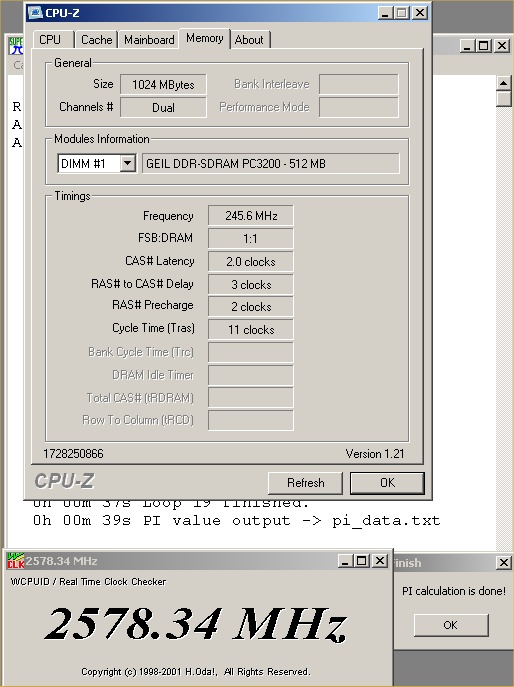Open the Mainboard tab

(149, 40)
